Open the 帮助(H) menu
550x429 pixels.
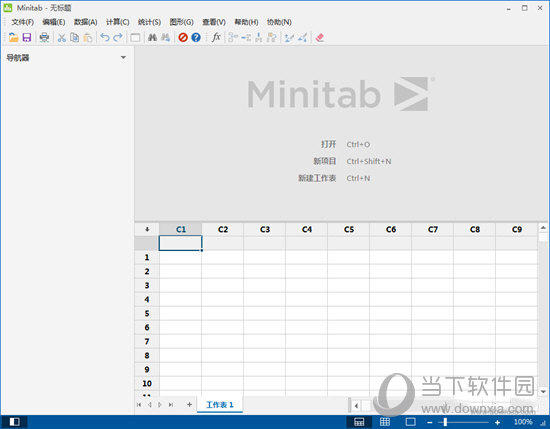246,22
